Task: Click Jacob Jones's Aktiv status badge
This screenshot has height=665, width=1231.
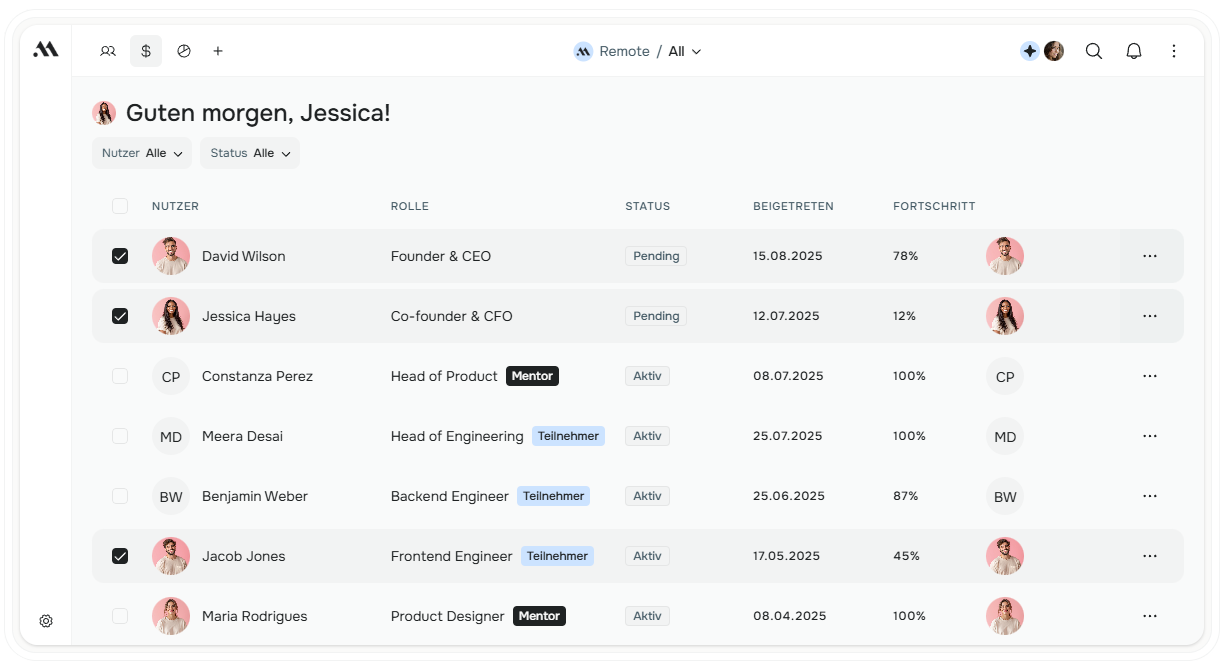Action: pos(648,556)
